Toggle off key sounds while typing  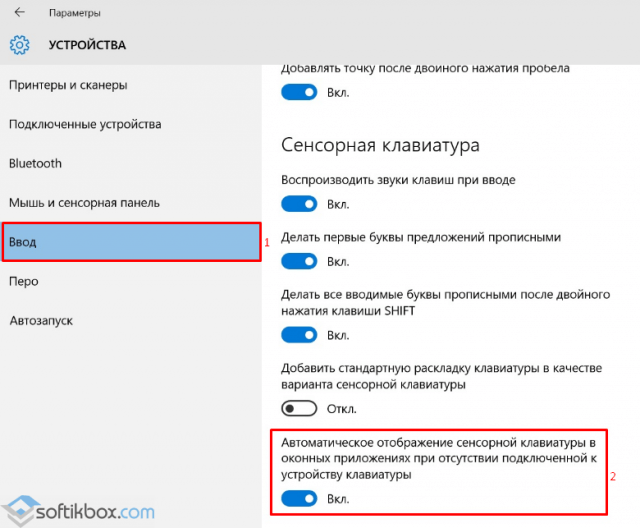[x=299, y=204]
